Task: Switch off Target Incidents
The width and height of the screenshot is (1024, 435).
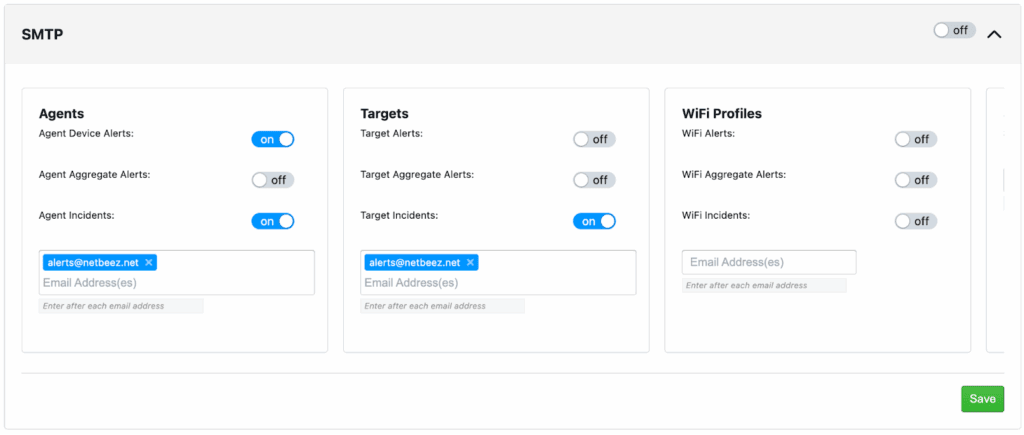Action: click(x=594, y=221)
